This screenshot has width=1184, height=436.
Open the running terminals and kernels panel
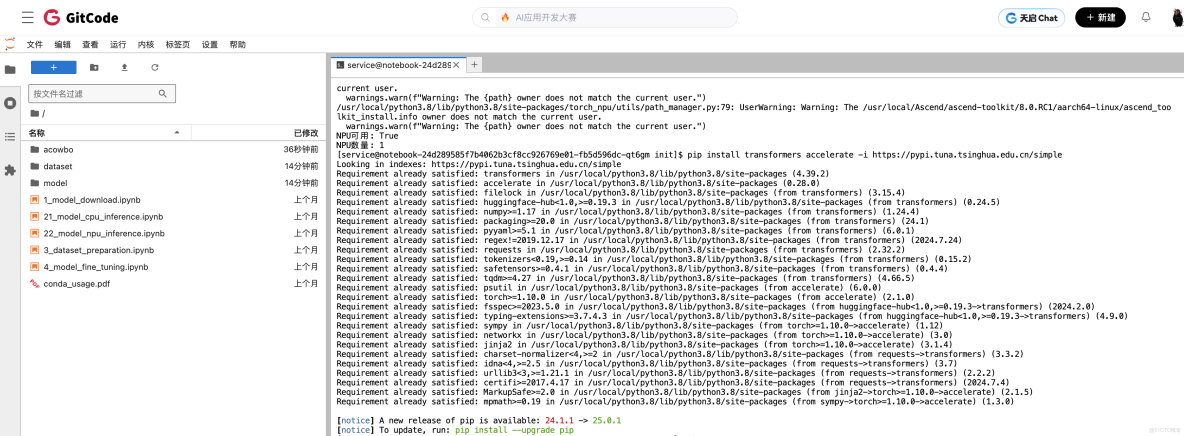pyautogui.click(x=10, y=103)
